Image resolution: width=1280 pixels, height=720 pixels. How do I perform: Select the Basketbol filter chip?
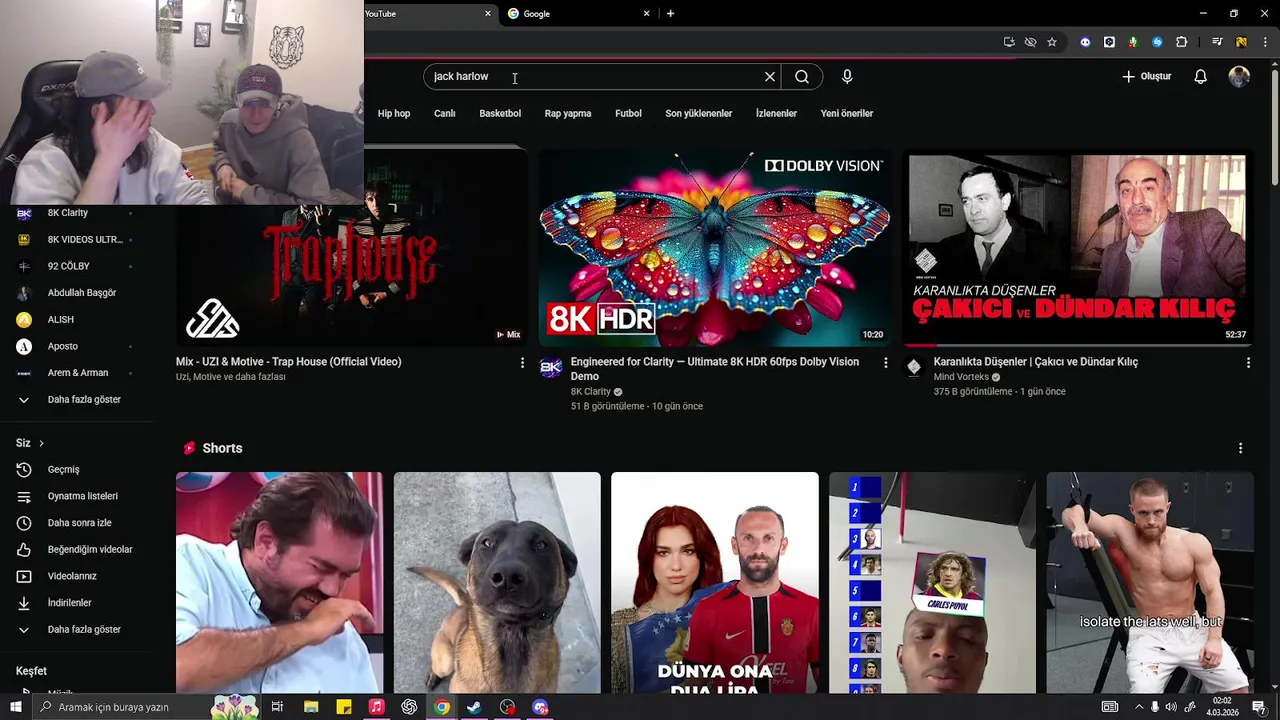(x=500, y=113)
